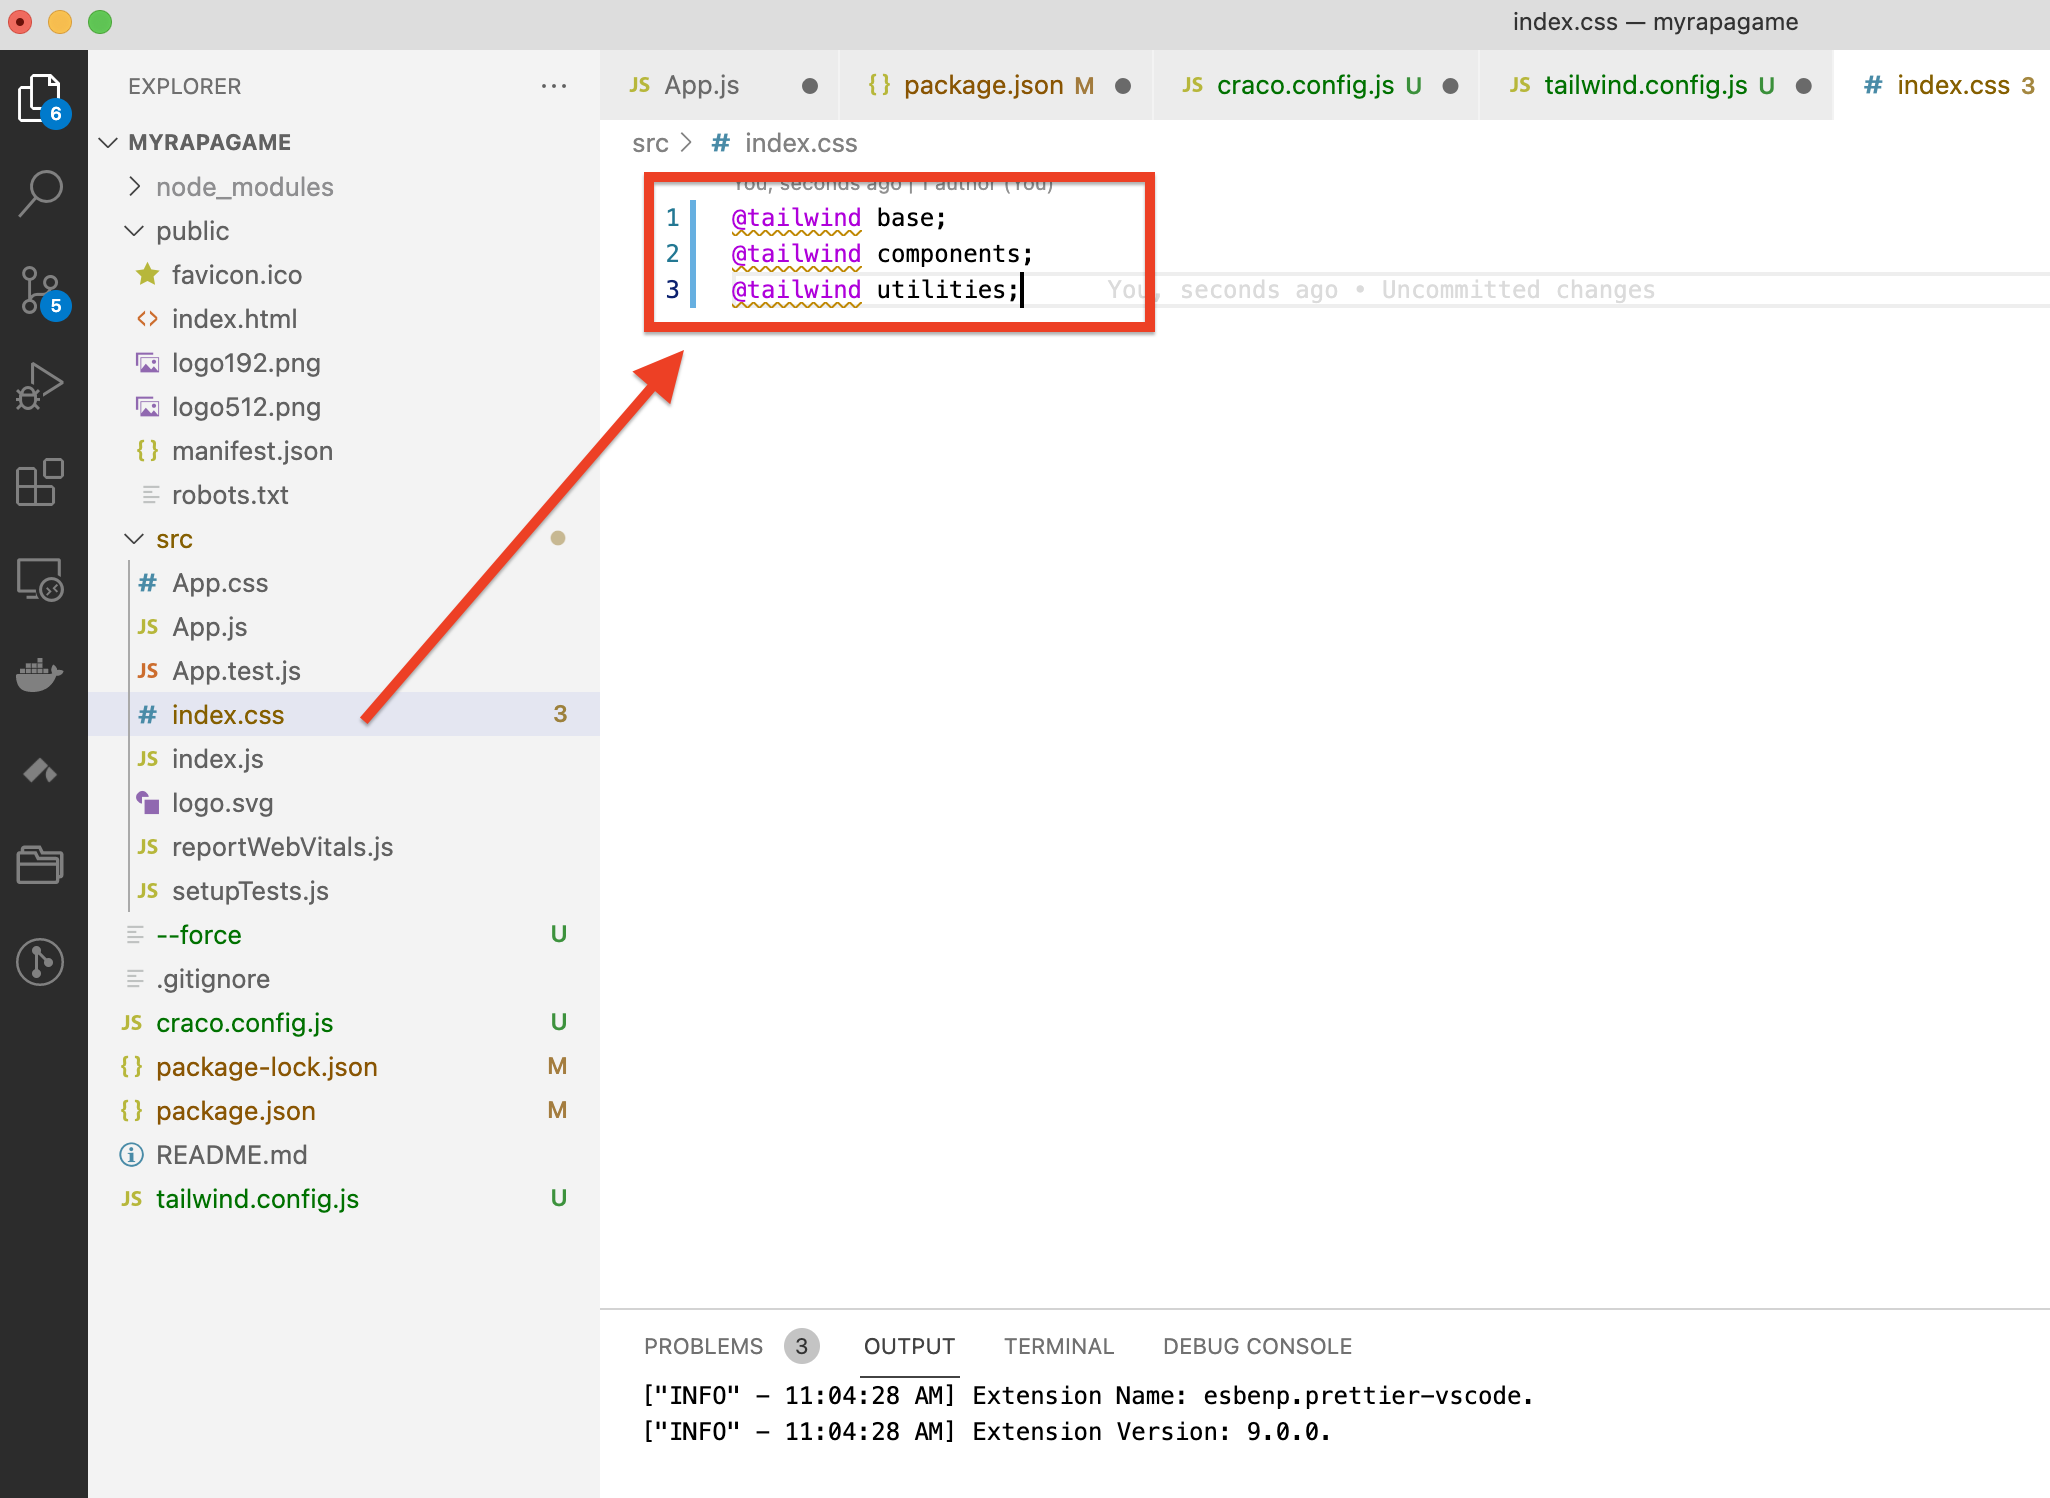Viewport: 2050px width, 1498px height.
Task: Open the Git Graph circular icon
Action: 40,961
